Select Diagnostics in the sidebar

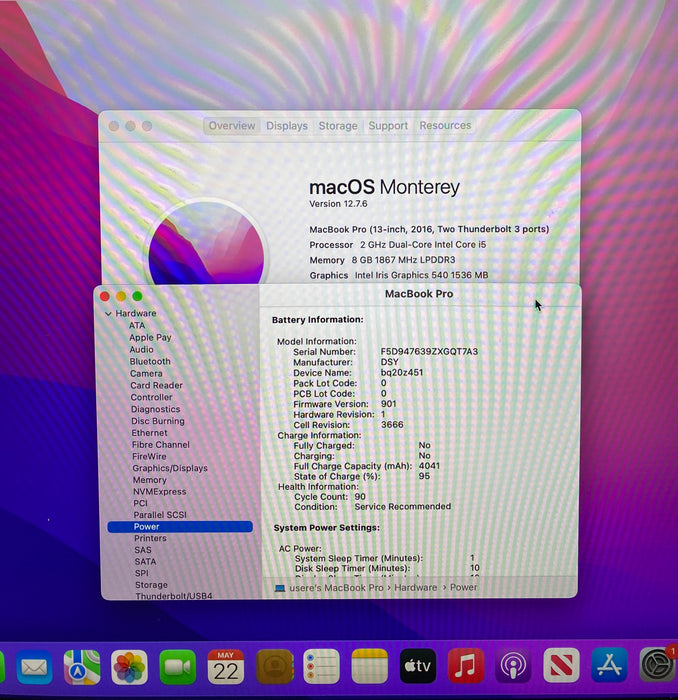155,409
